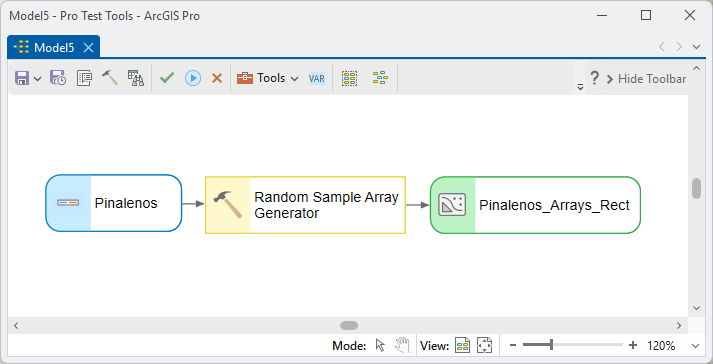Select the Pinalenos_Arrays_Rect output variable

(x=535, y=205)
